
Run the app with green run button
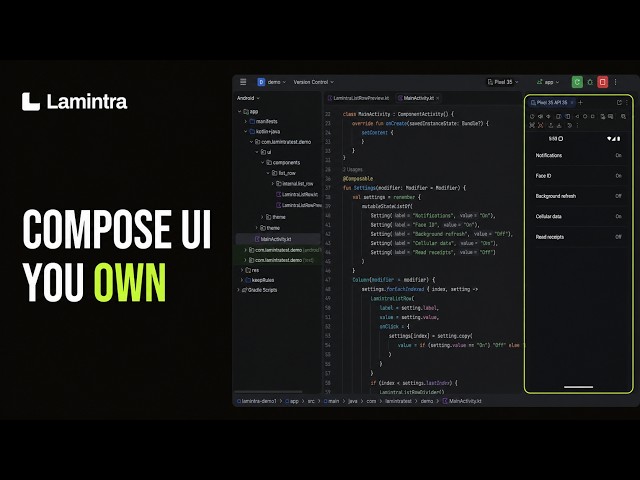pyautogui.click(x=577, y=82)
